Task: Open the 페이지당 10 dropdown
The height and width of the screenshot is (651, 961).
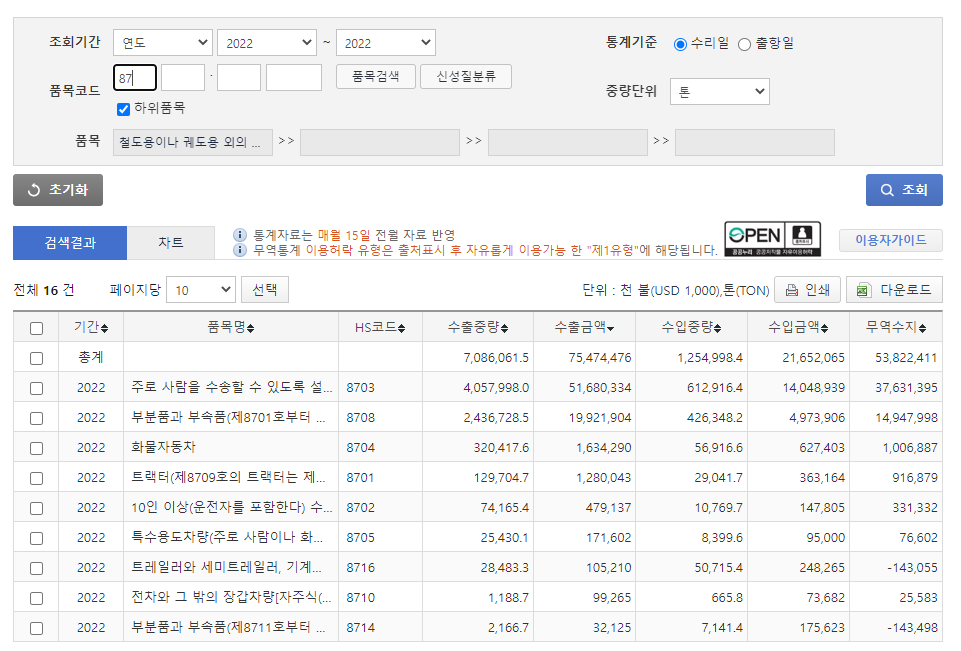Action: 201,289
